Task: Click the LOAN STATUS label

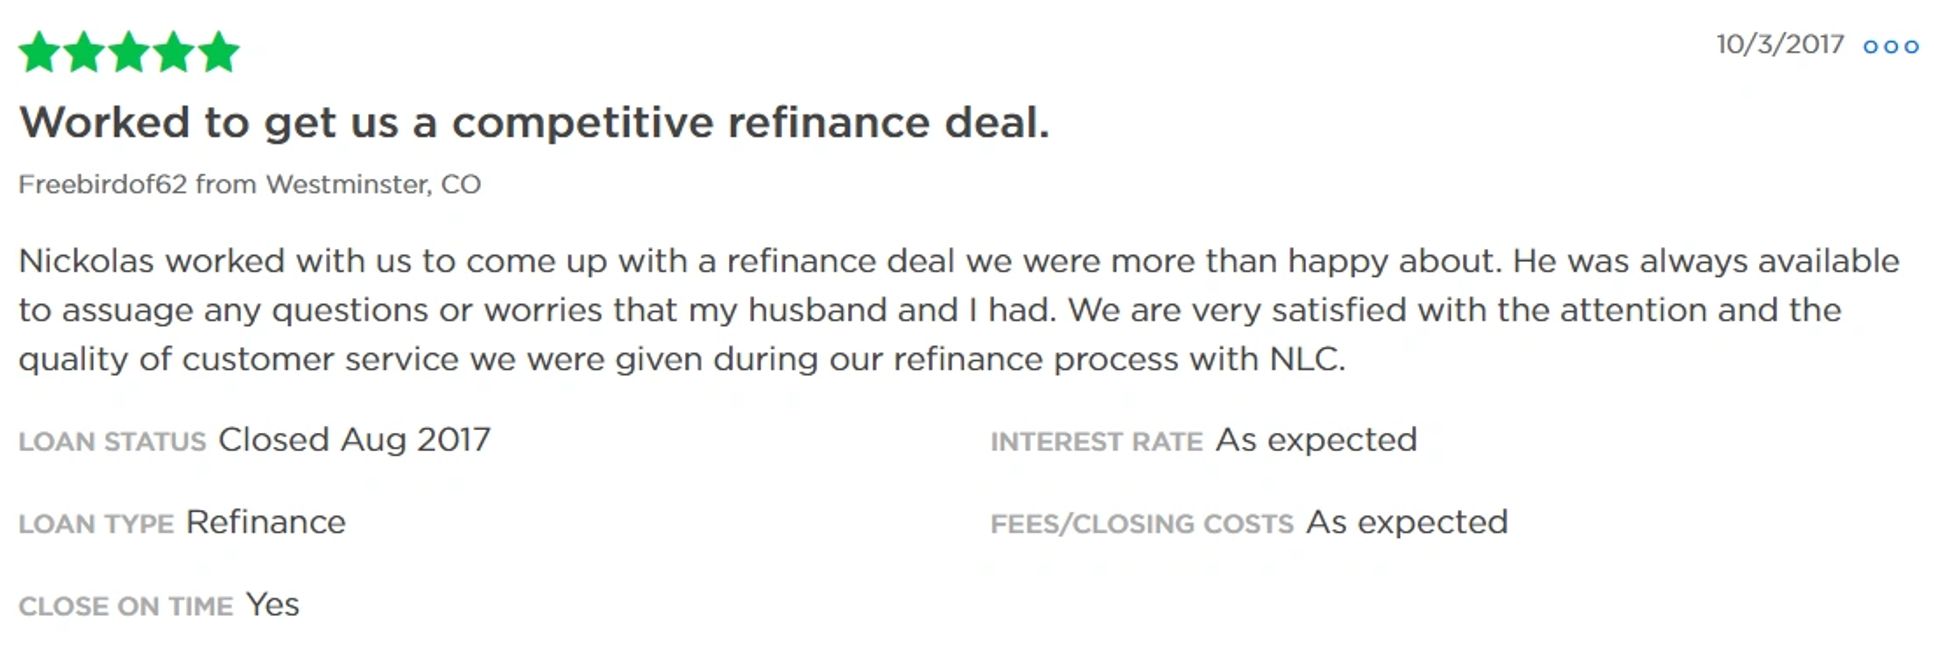Action: [x=112, y=441]
